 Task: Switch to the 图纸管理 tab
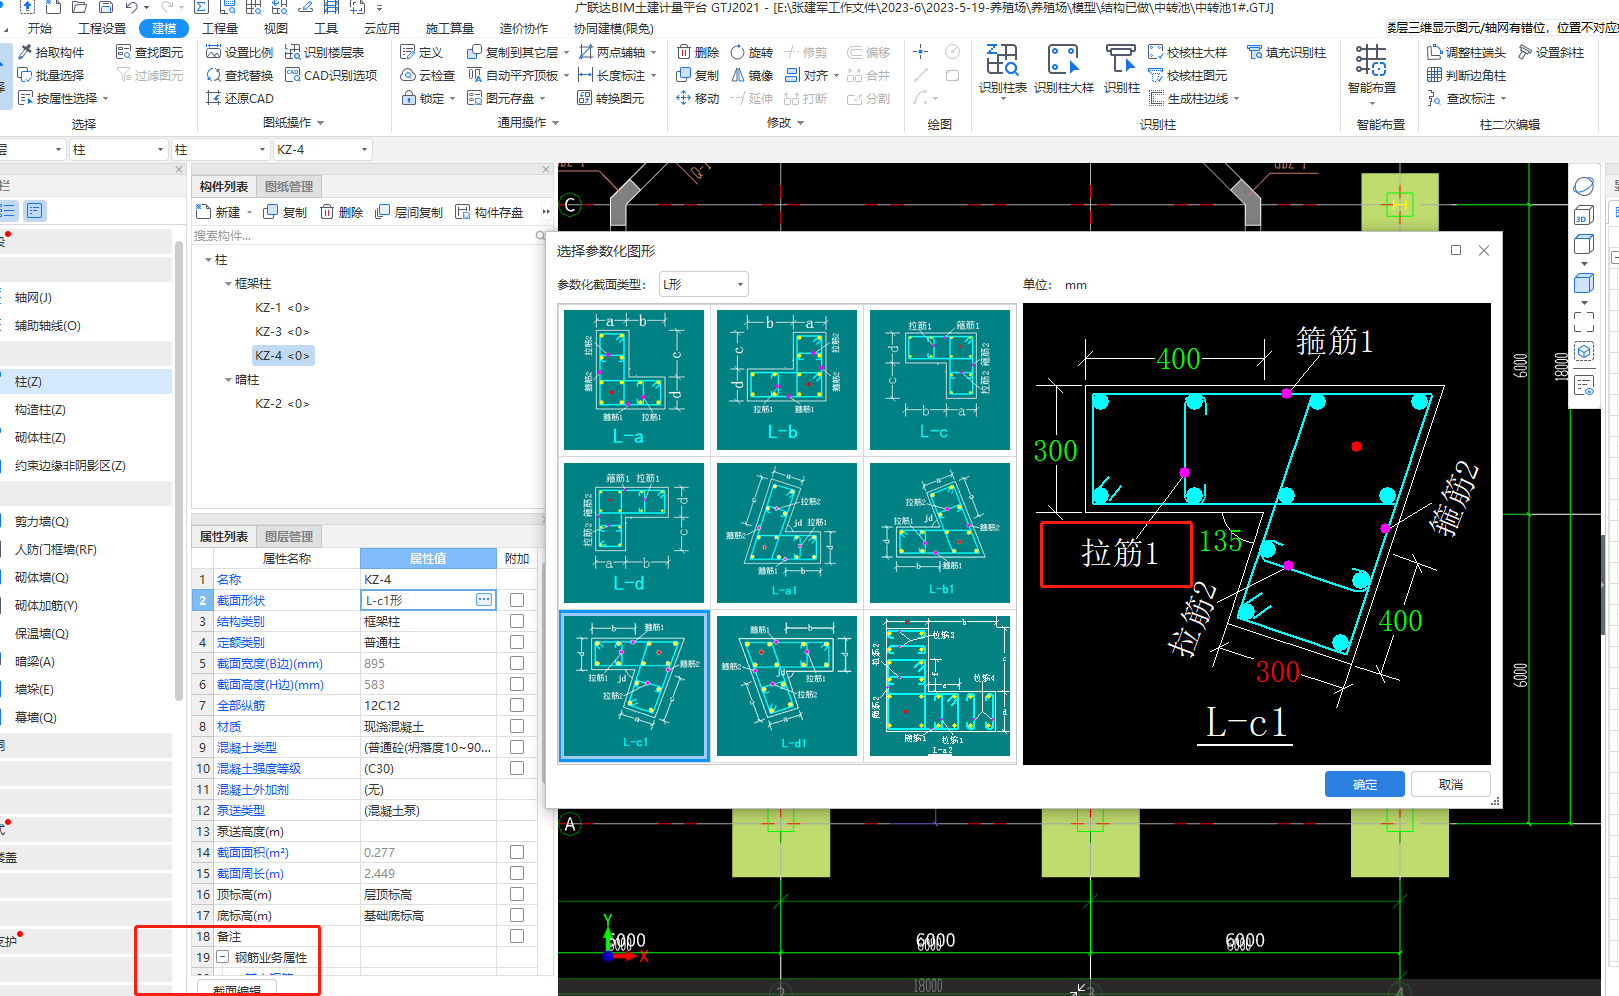[x=289, y=186]
